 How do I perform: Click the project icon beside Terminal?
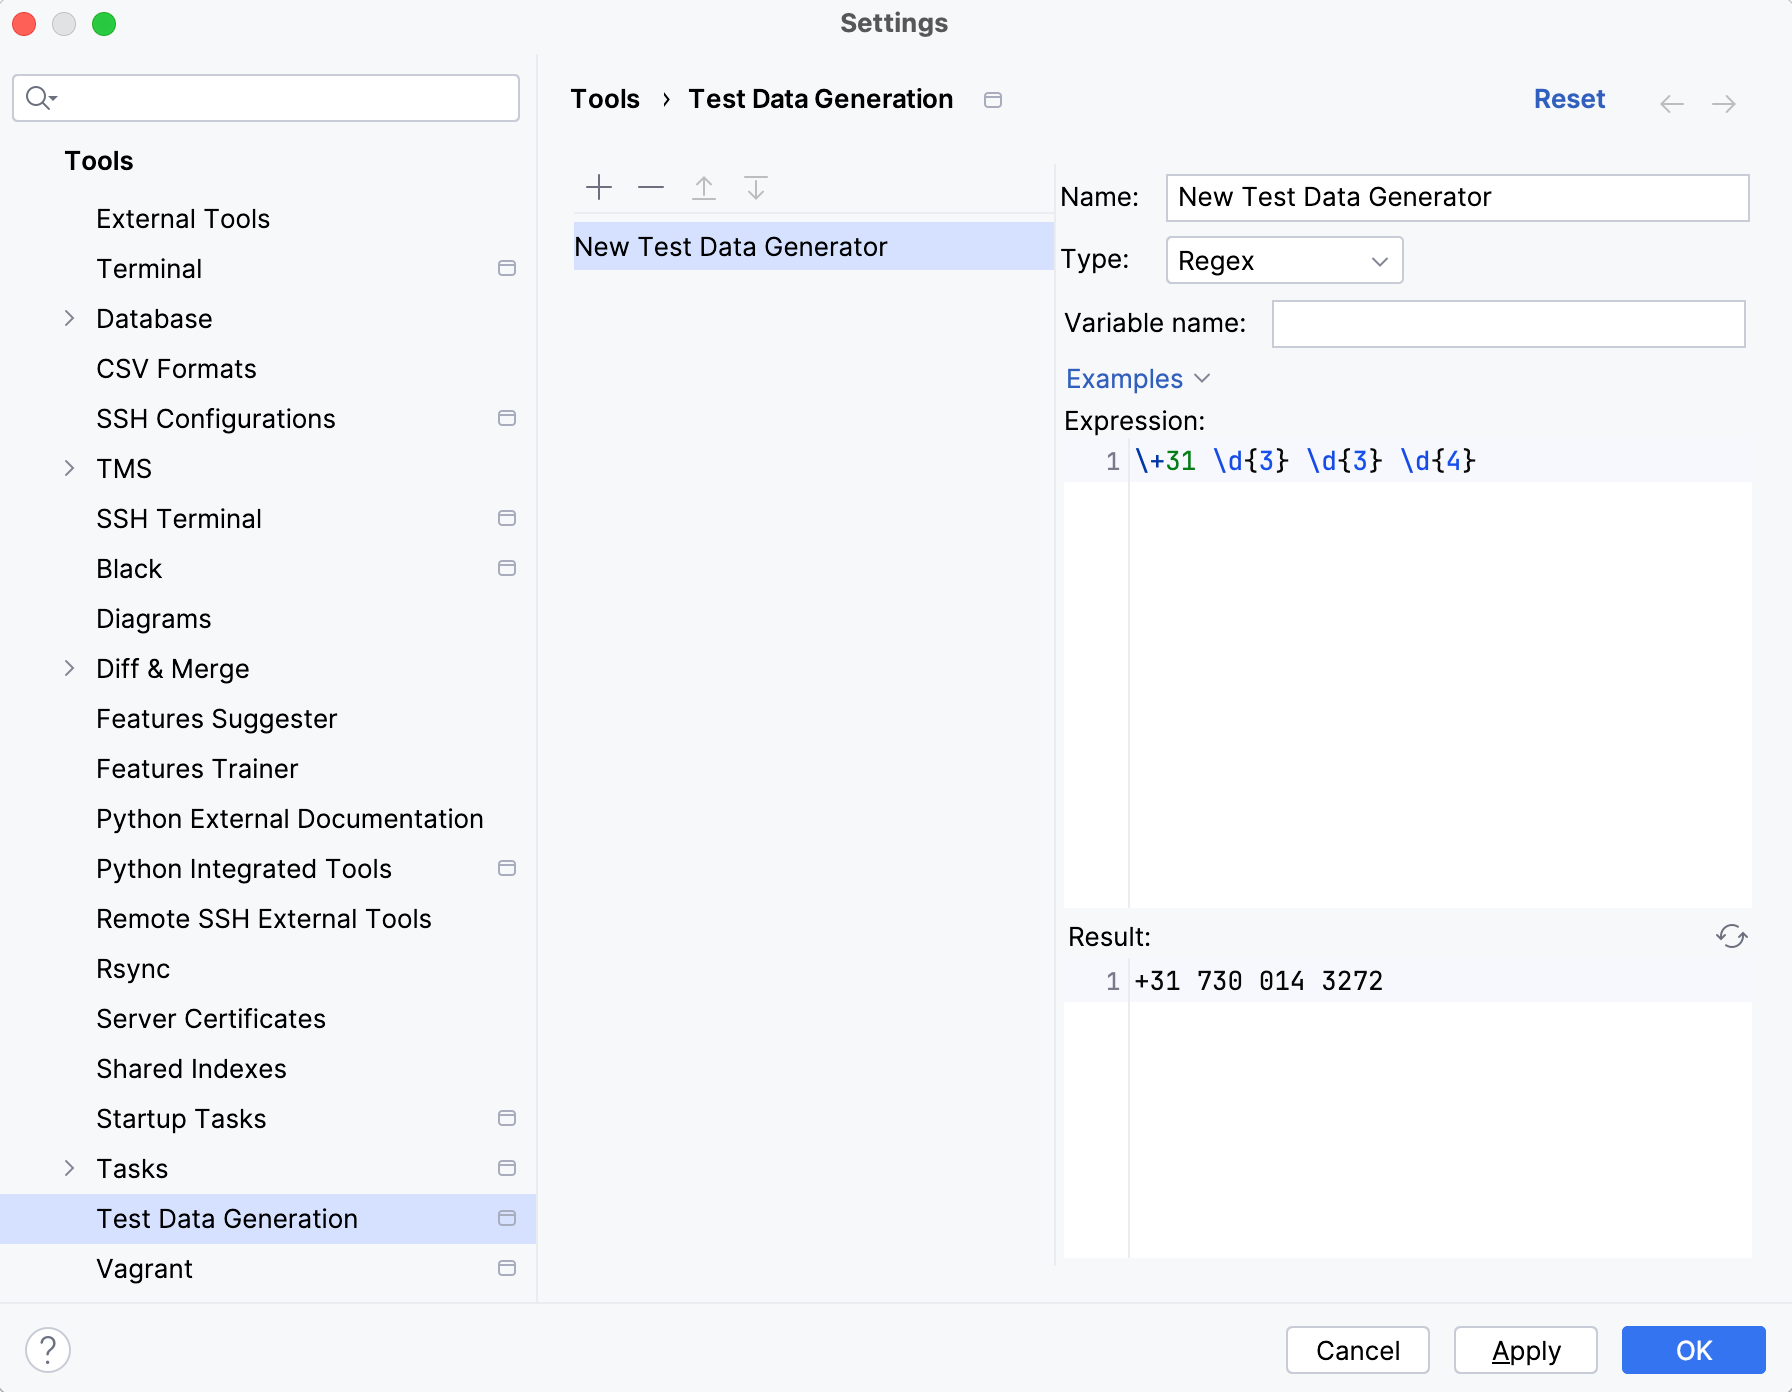point(507,268)
